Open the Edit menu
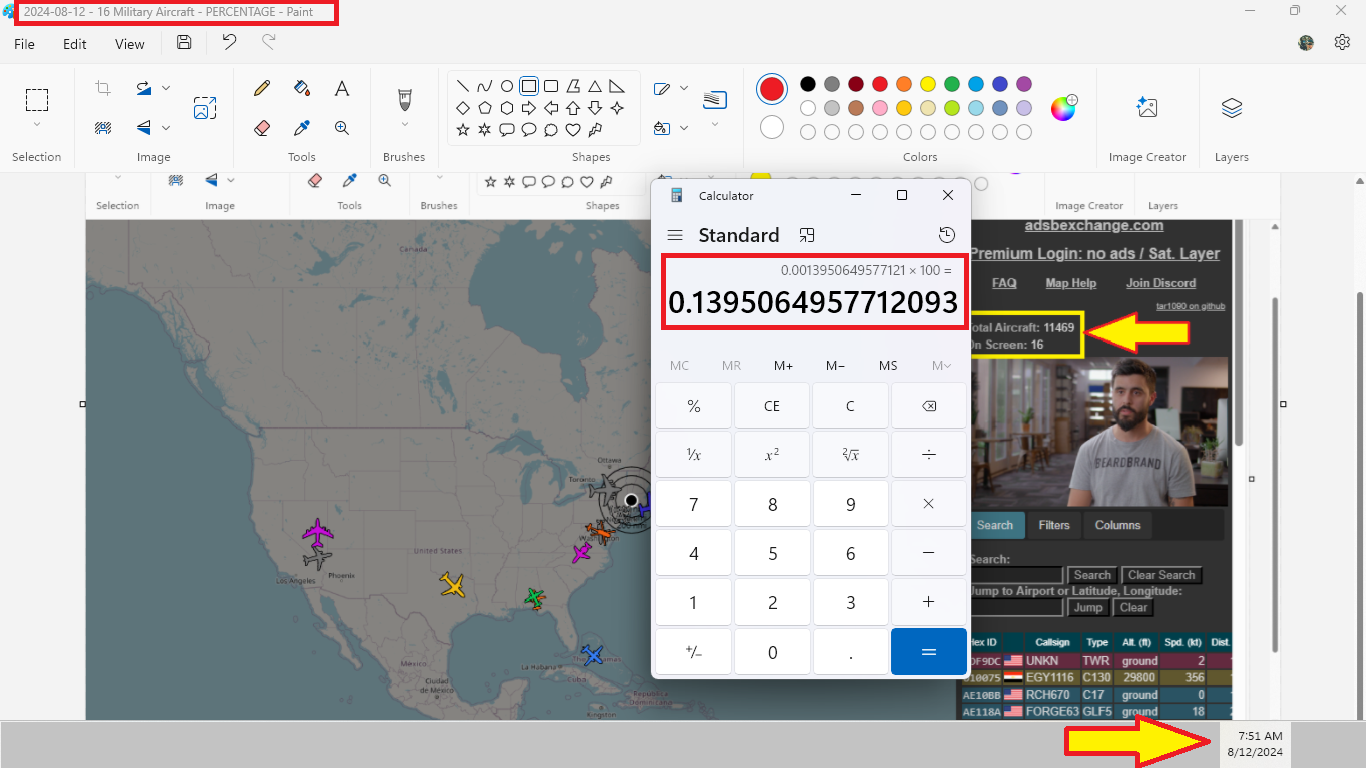The height and width of the screenshot is (768, 1366). tap(75, 44)
